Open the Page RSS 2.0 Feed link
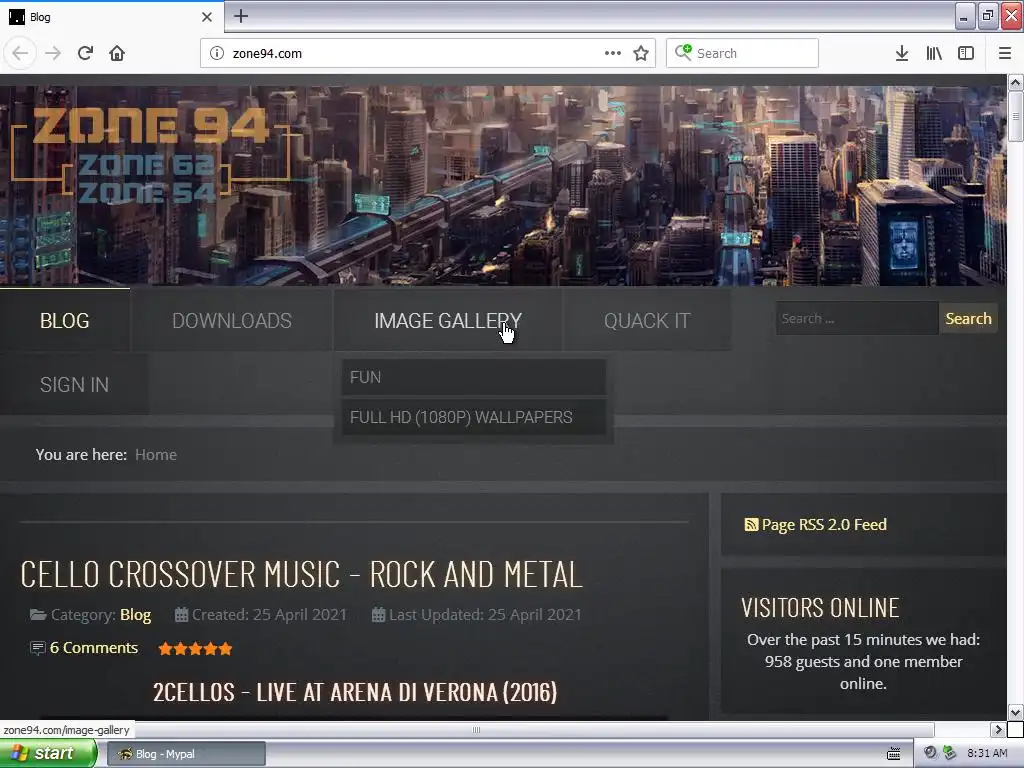This screenshot has height=768, width=1024. click(824, 524)
